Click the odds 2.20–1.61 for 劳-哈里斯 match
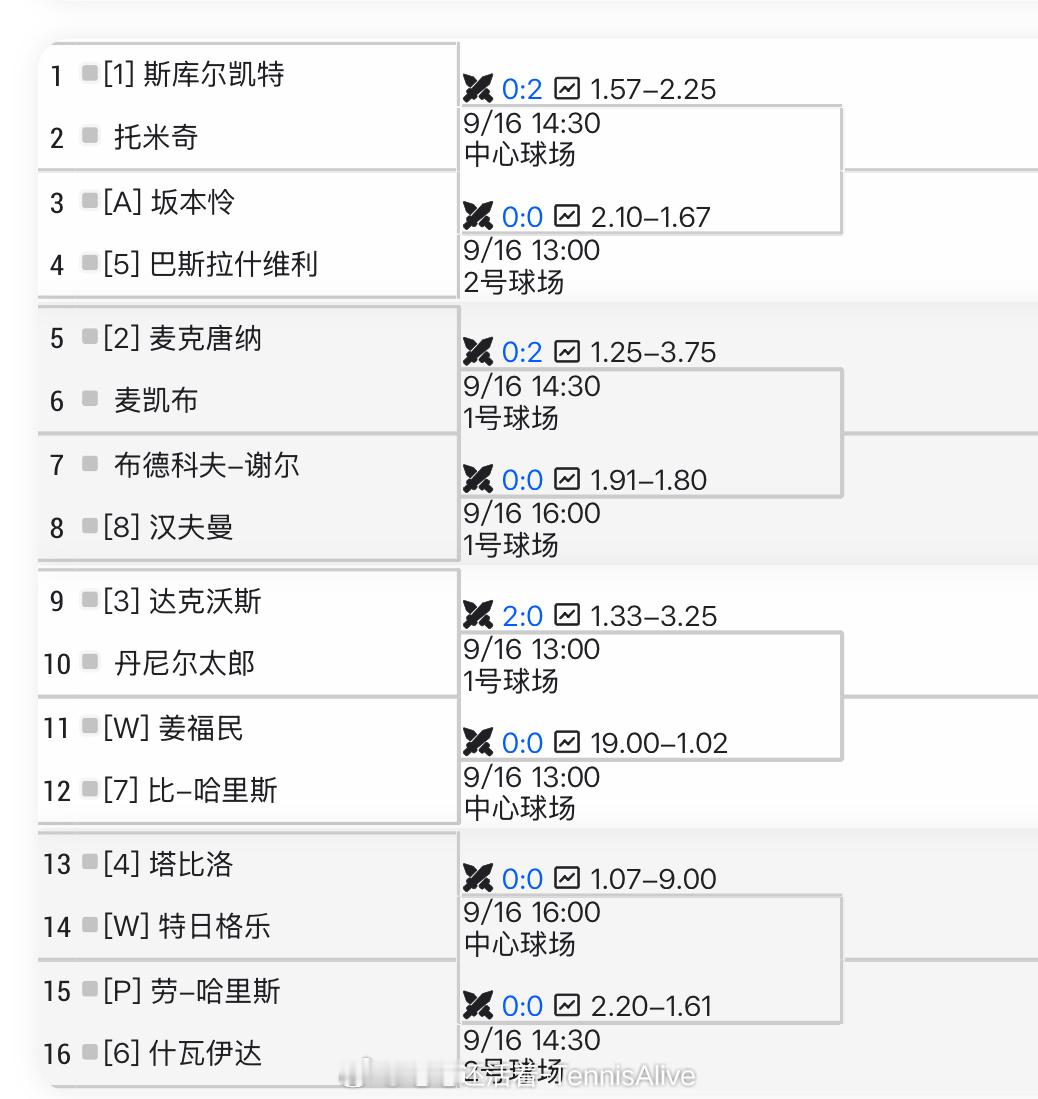1038x1099 pixels. 651,1006
